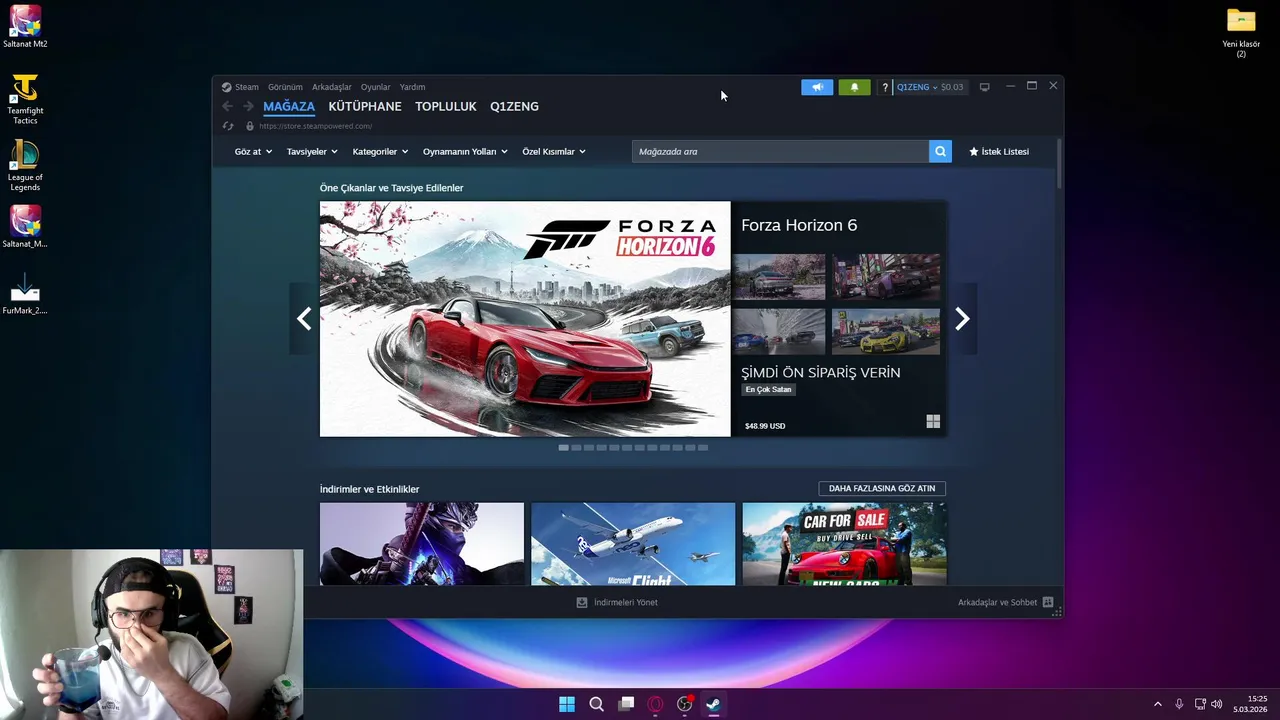Open the Forza Horizon 6 main banner image
Image resolution: width=1280 pixels, height=720 pixels.
tap(525, 319)
